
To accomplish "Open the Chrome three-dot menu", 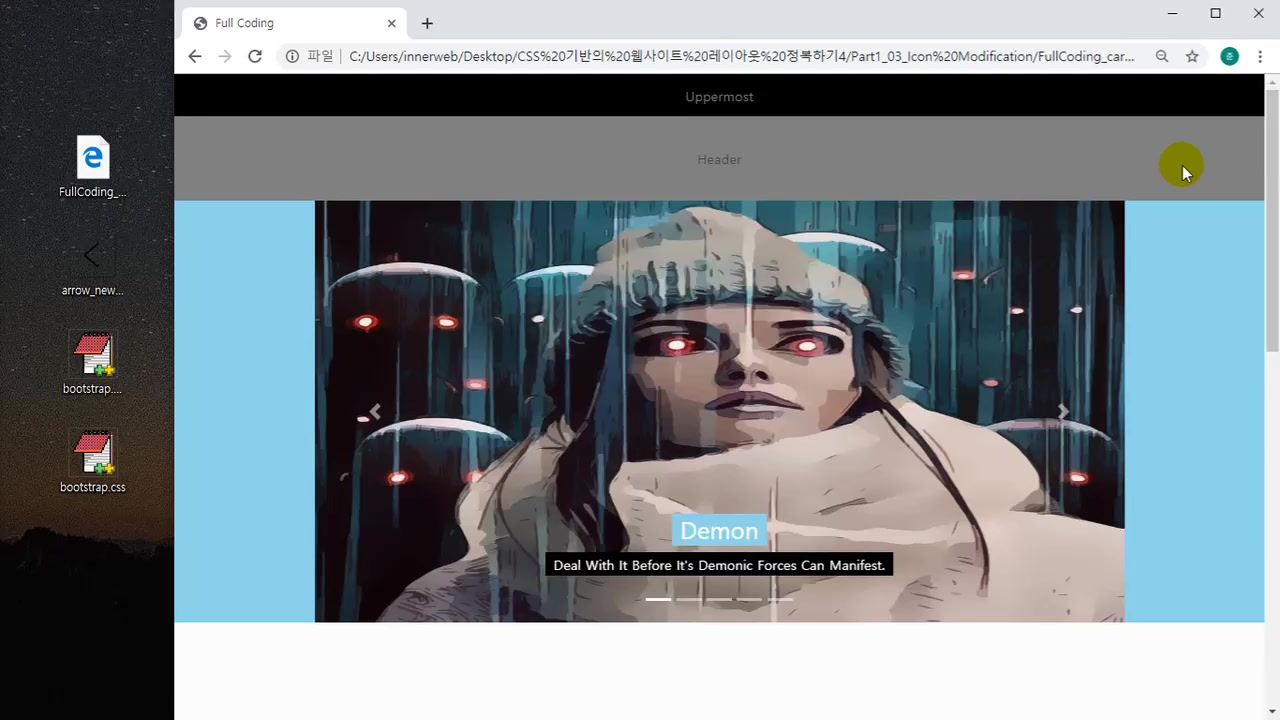I will [1260, 57].
